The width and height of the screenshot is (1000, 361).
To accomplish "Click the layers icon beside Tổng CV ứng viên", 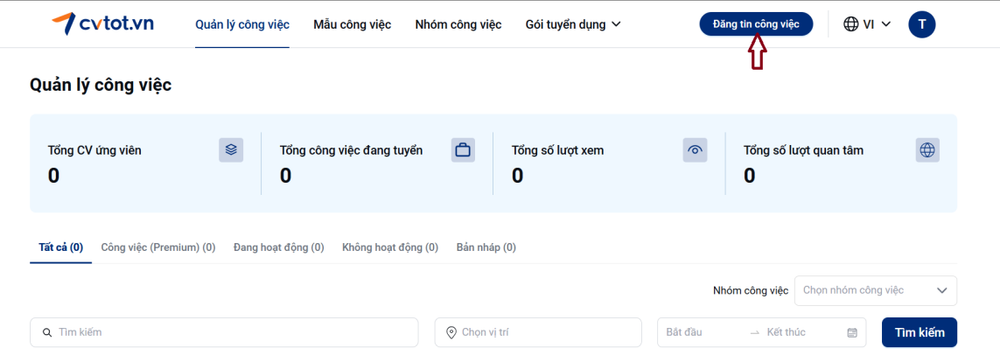I will 231,150.
